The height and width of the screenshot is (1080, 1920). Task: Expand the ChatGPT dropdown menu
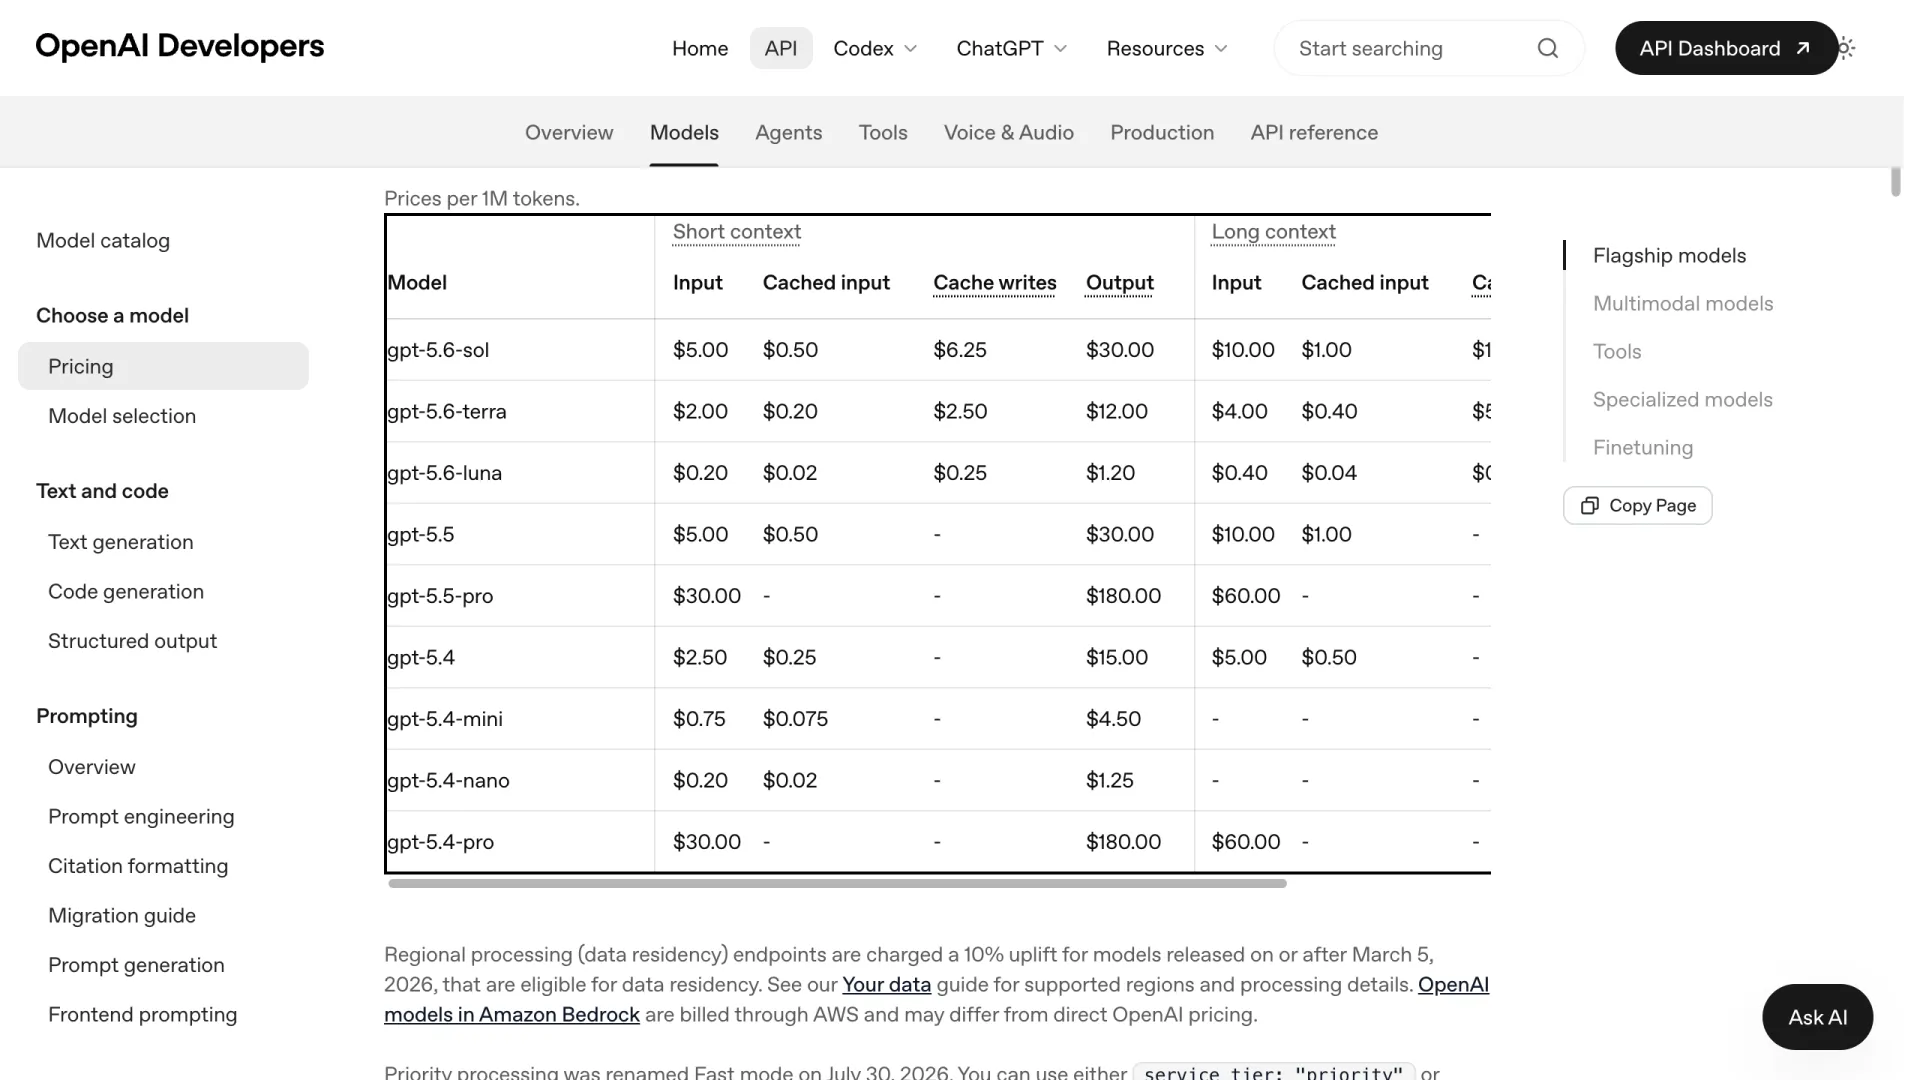1011,48
